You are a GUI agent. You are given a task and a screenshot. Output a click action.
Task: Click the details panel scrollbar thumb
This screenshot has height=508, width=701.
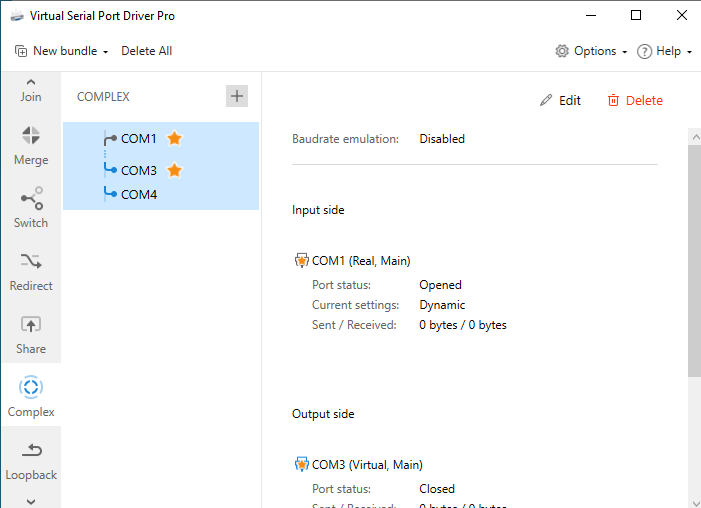[x=694, y=261]
